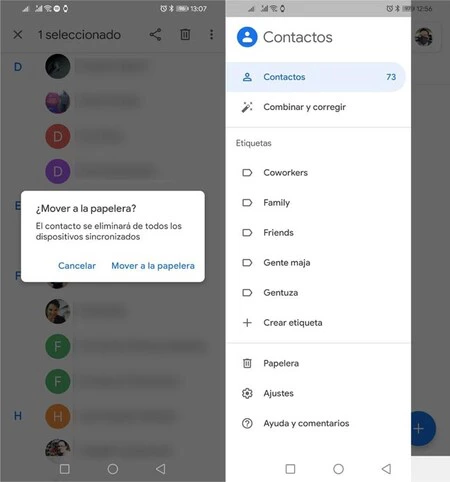
Task: Tap the Ajustes gear icon
Action: coord(247,393)
